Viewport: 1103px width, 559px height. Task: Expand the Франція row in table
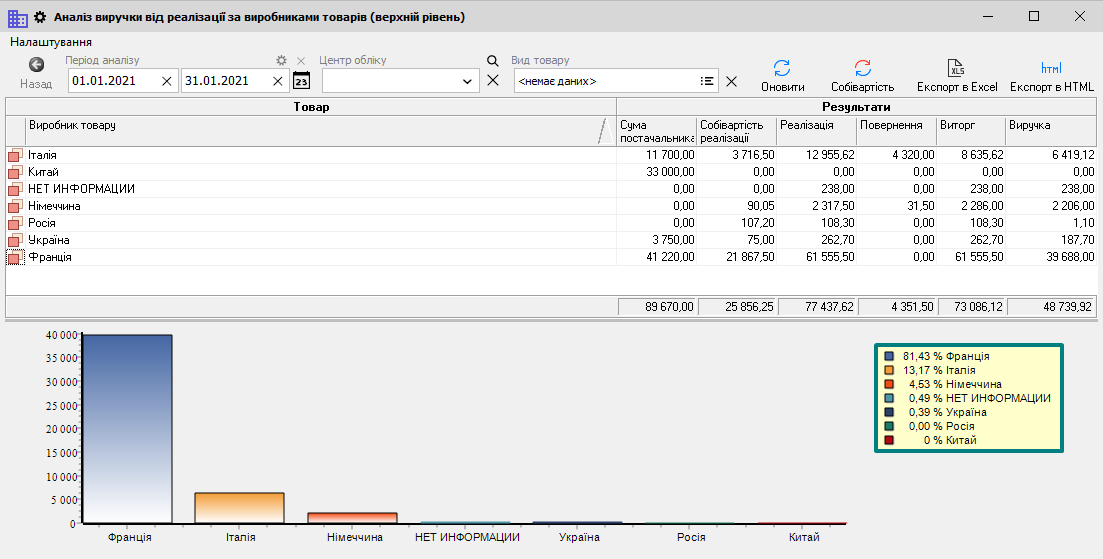14,258
